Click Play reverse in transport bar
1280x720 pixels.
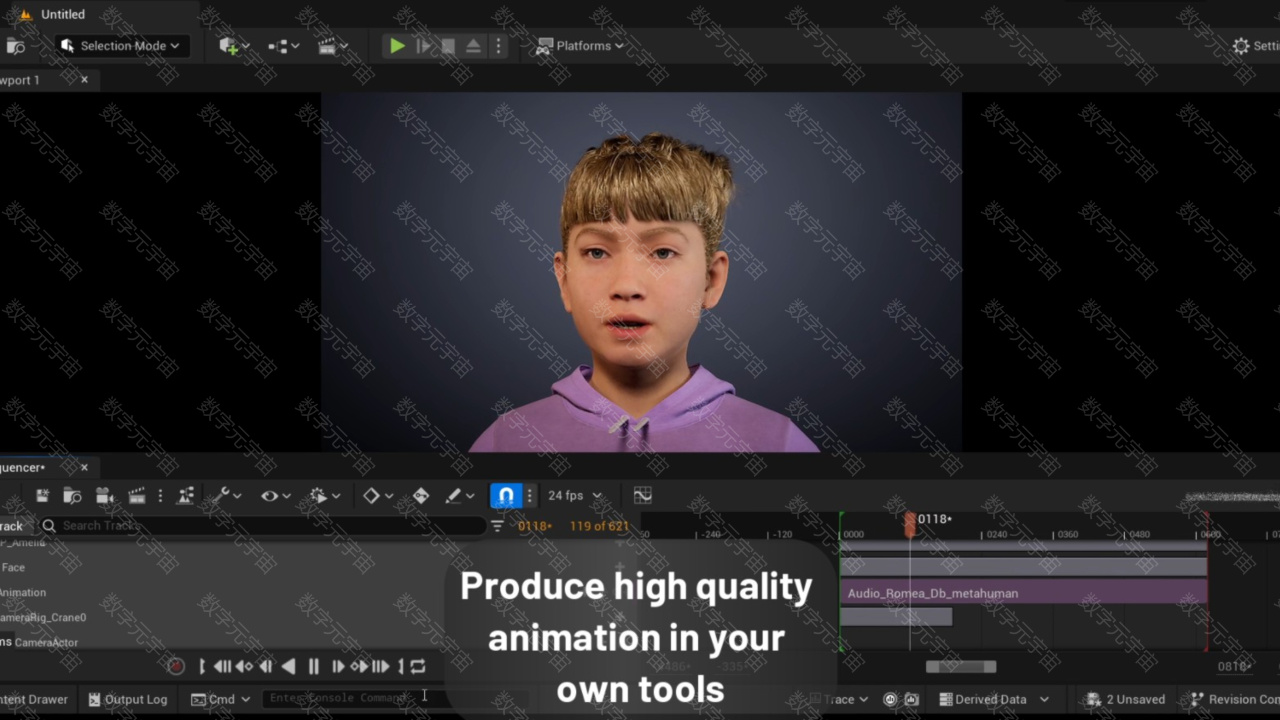288,666
